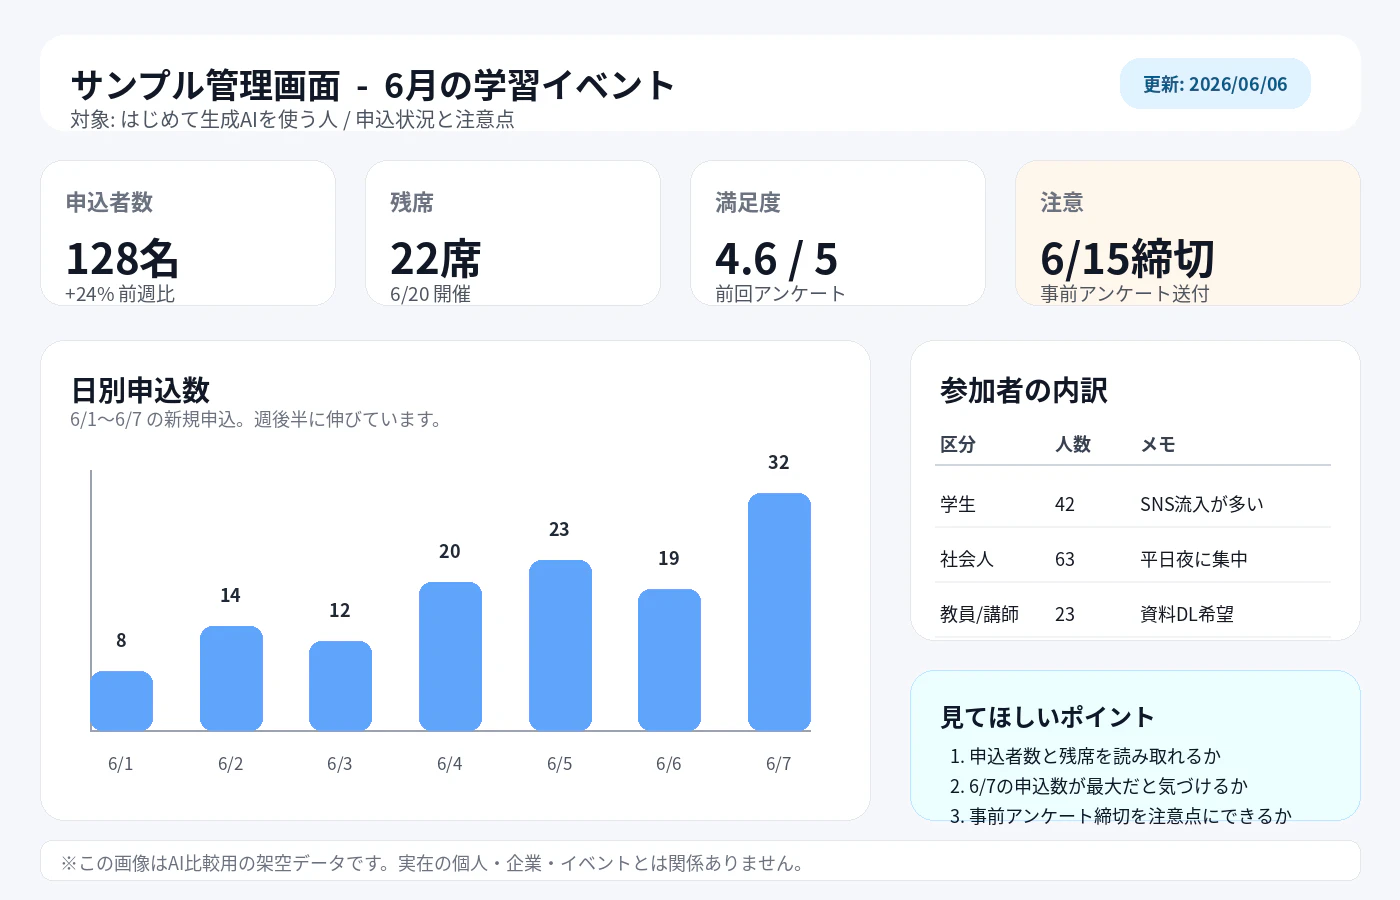Click the 見てほしいポイント heading

coord(1047,717)
